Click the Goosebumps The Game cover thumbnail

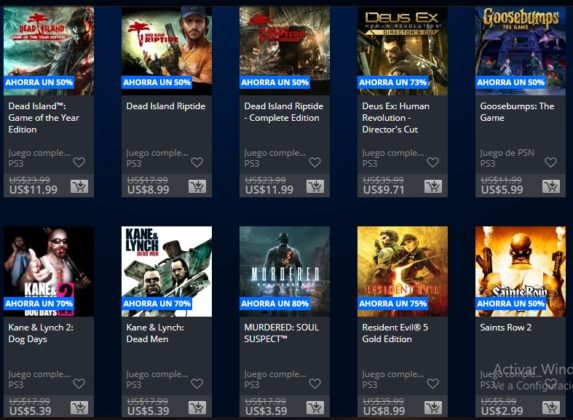coord(520,51)
